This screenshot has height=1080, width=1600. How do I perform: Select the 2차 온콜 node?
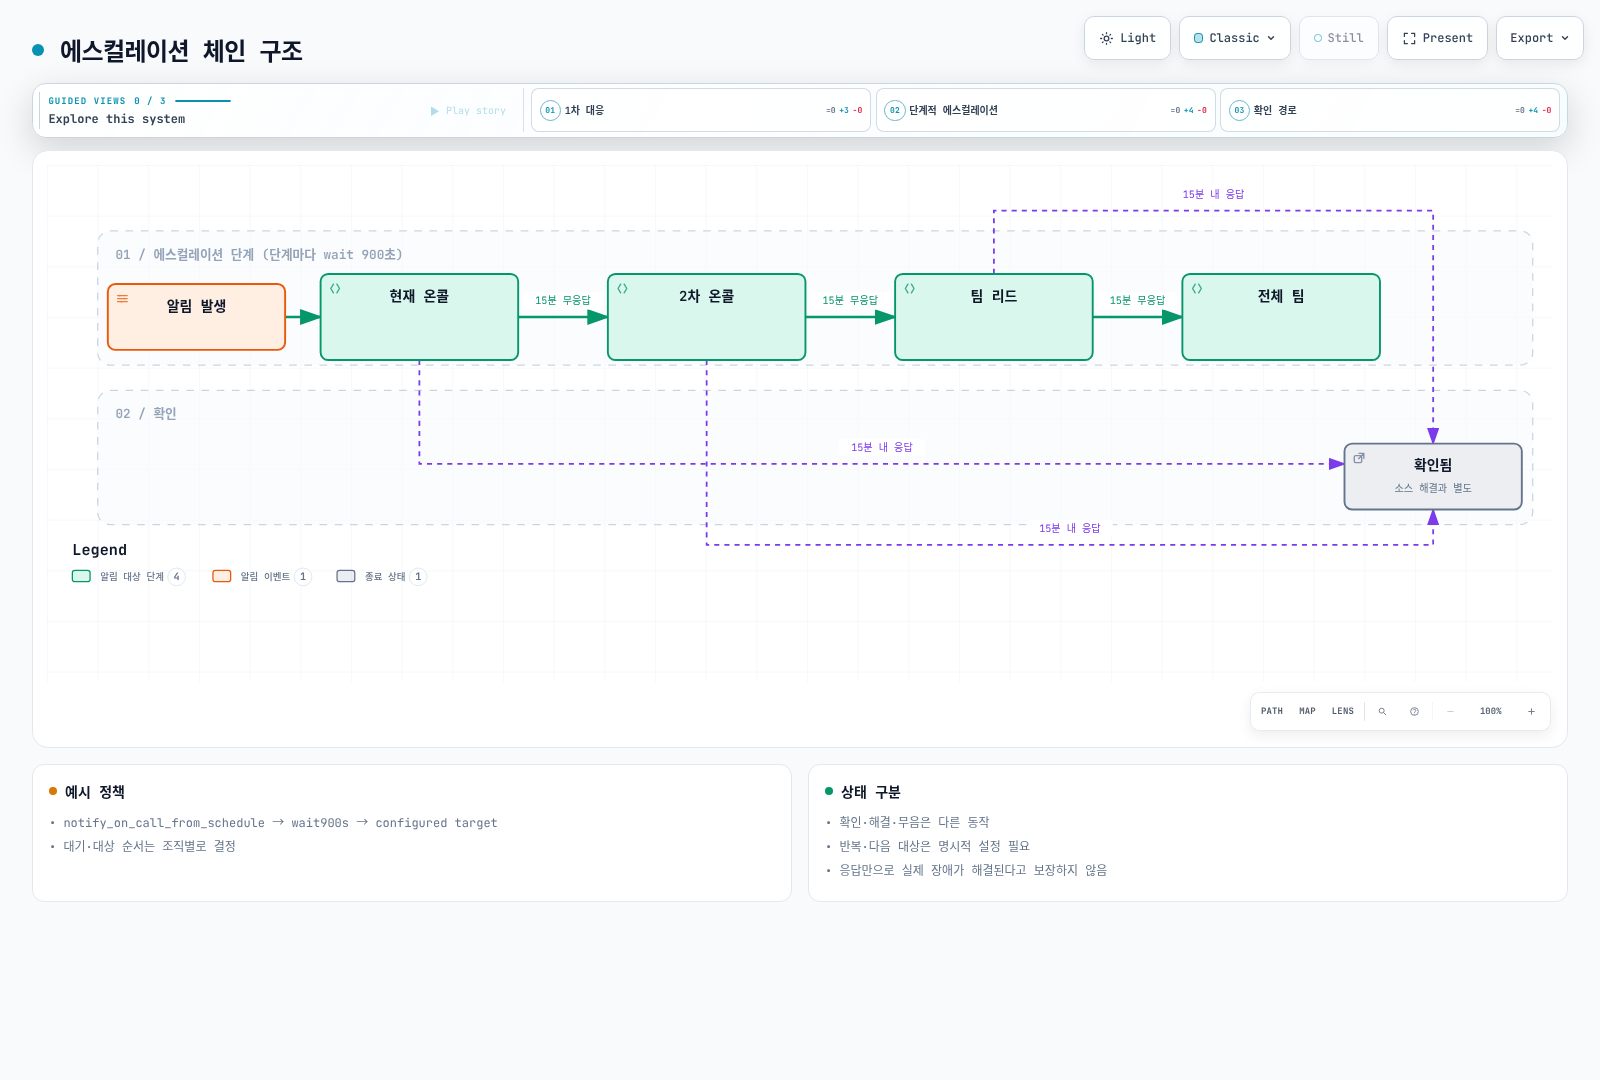tap(707, 317)
